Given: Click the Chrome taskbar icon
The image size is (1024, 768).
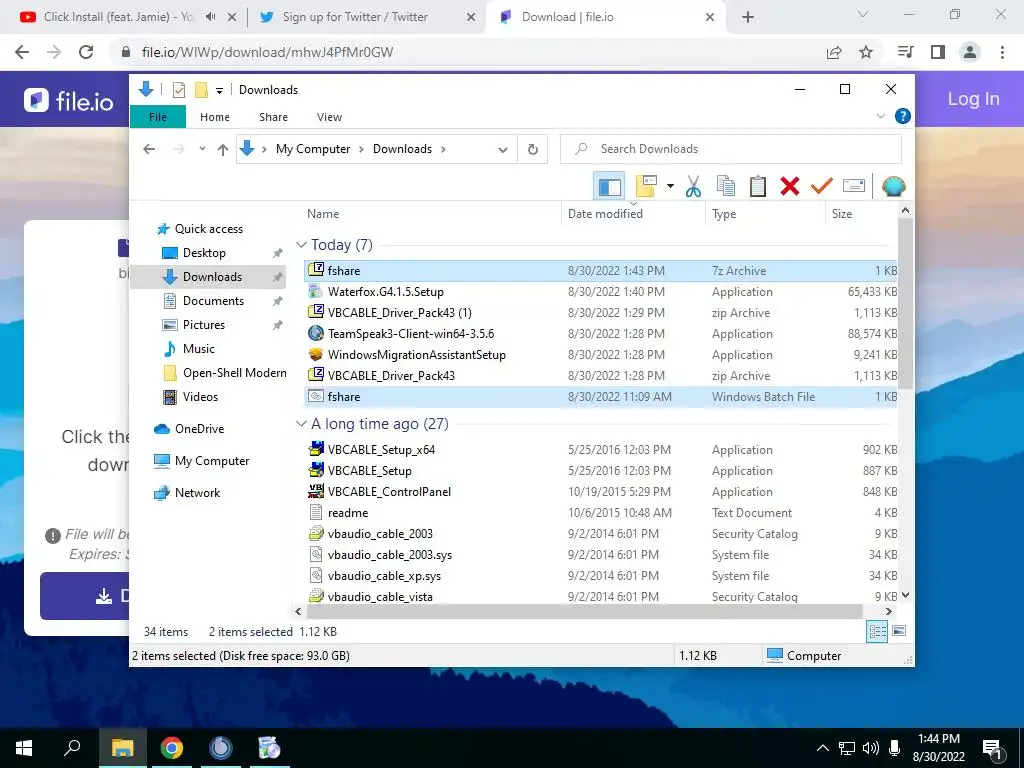Looking at the screenshot, I should click(x=172, y=748).
